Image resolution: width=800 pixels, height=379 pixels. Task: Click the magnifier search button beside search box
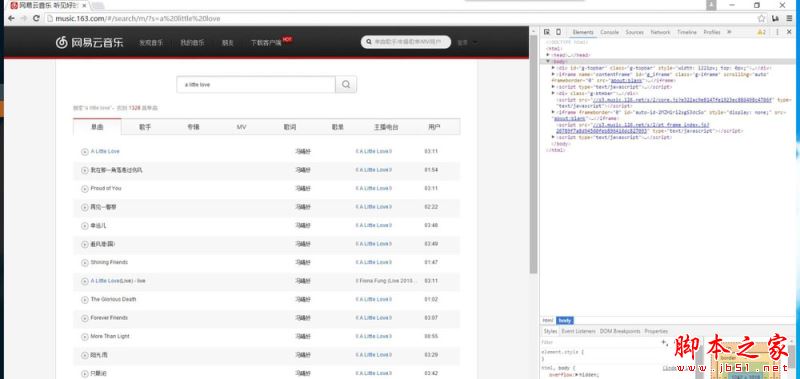(x=346, y=85)
